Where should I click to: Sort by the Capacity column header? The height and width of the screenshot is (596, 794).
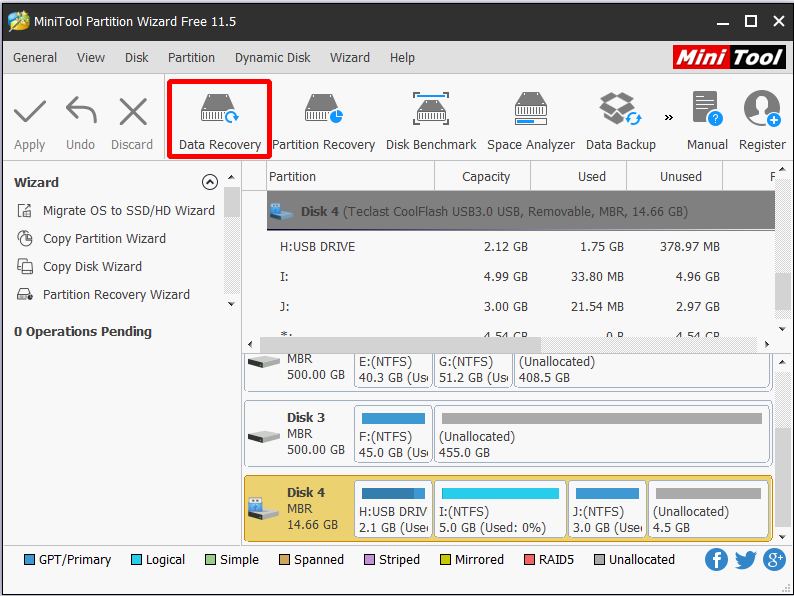(483, 176)
